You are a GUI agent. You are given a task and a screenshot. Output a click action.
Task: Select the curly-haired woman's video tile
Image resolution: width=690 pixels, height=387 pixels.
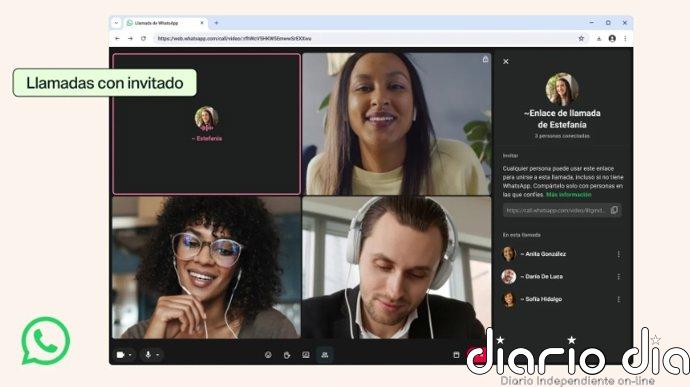click(x=206, y=267)
